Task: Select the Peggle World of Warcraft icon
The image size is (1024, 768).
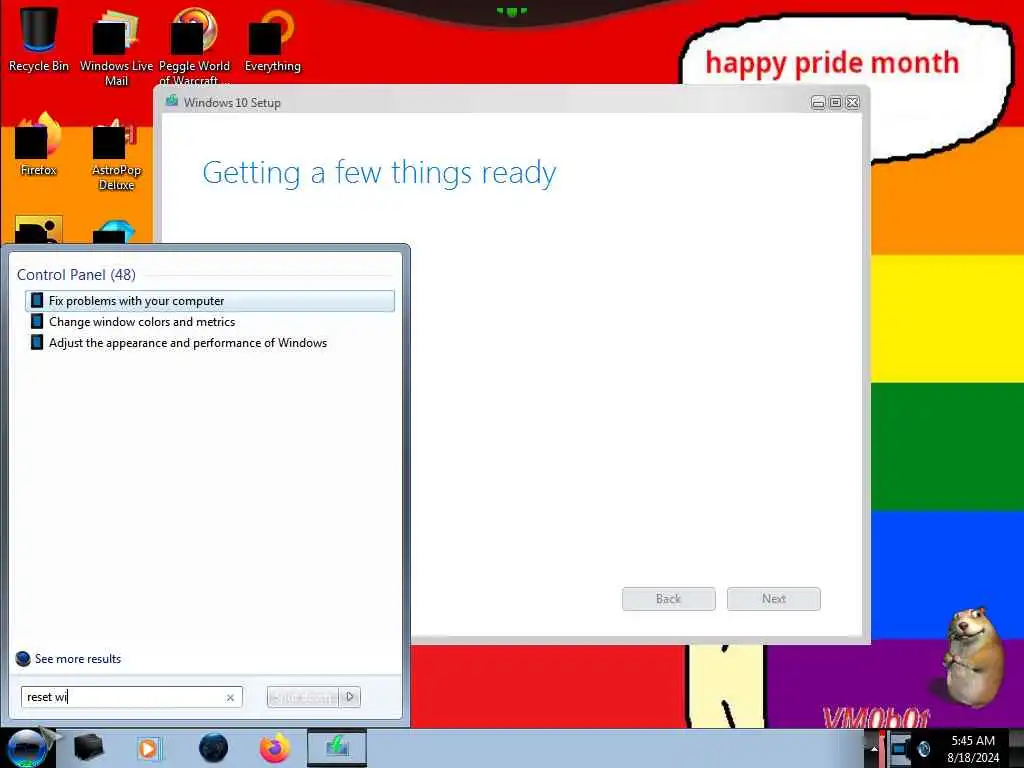Action: click(194, 47)
